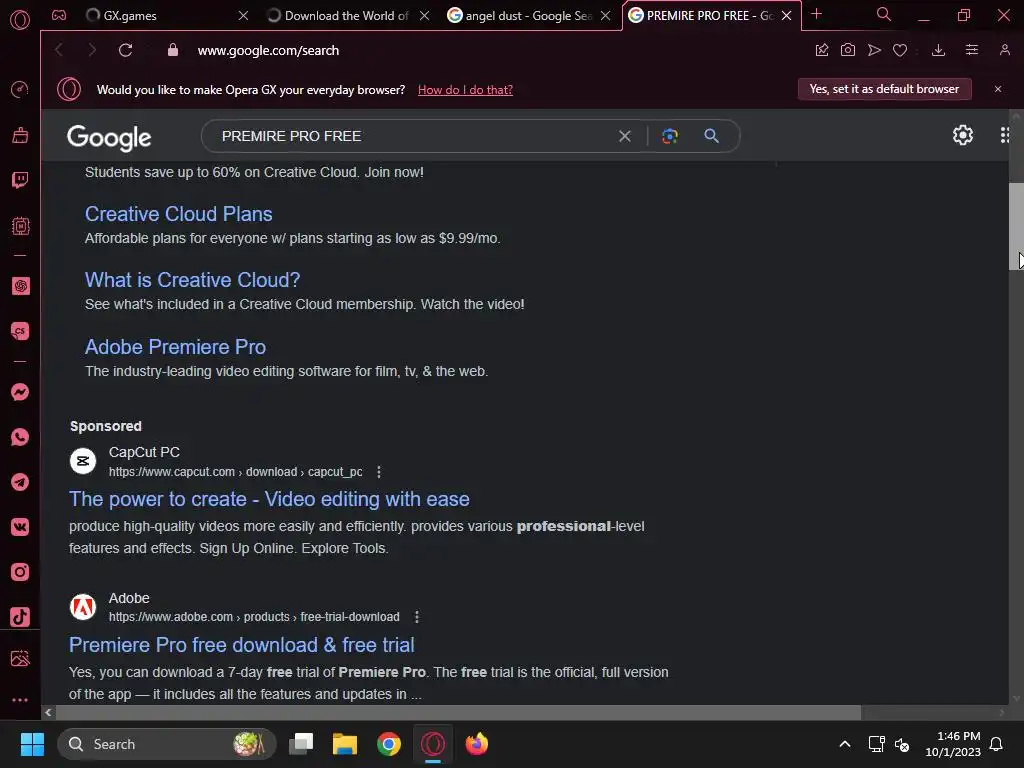Screen dimensions: 1024x768
Task: Dismiss the default browser banner
Action: click(997, 89)
